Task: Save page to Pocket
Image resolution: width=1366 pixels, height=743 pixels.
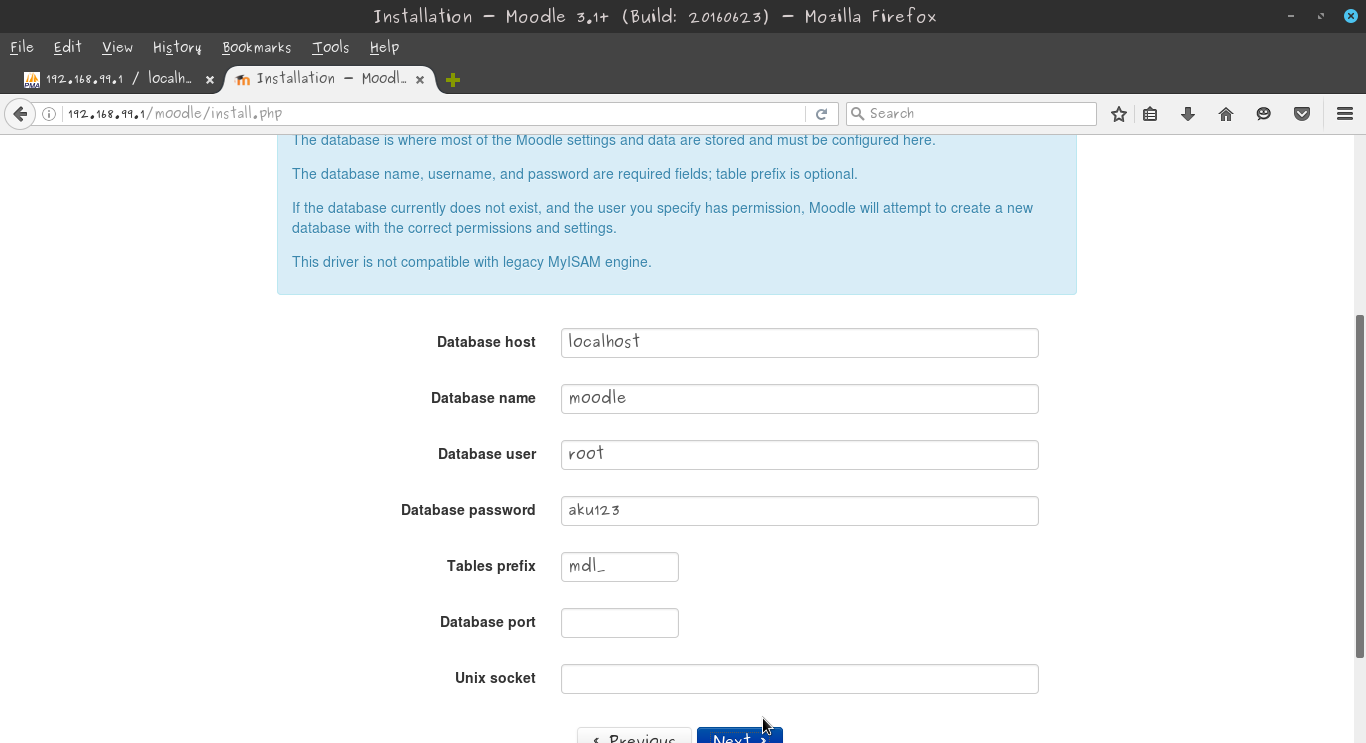Action: pos(1302,114)
